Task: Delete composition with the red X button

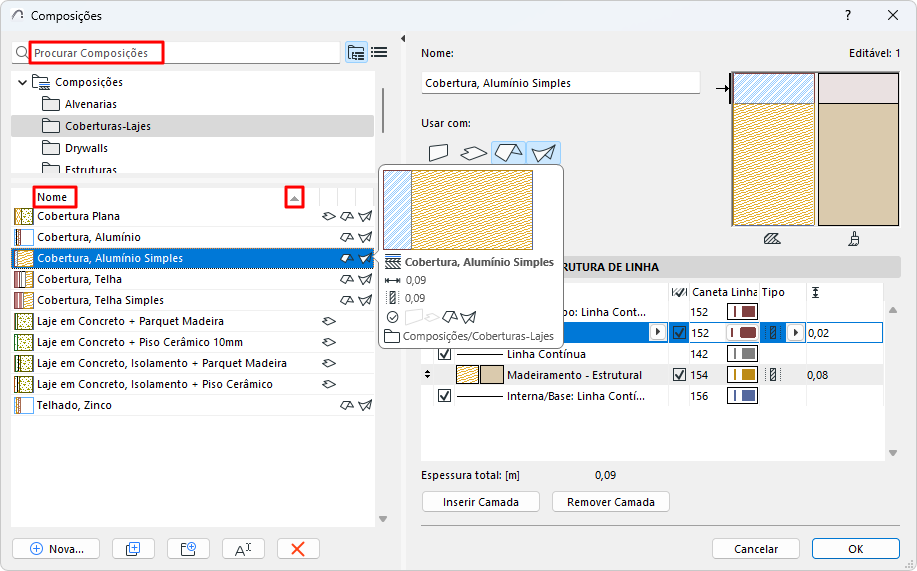Action: (298, 548)
